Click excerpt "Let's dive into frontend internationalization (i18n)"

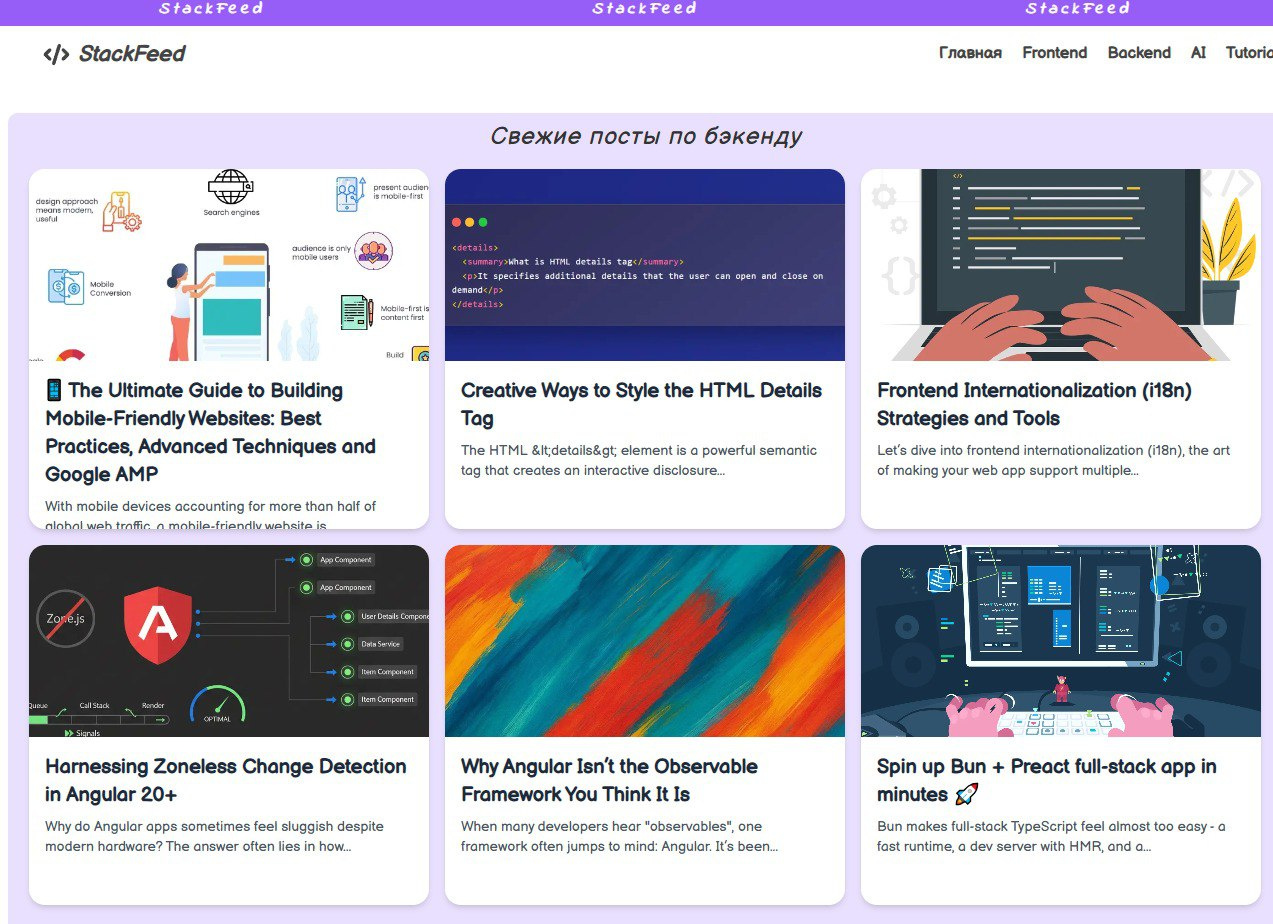coord(1053,460)
